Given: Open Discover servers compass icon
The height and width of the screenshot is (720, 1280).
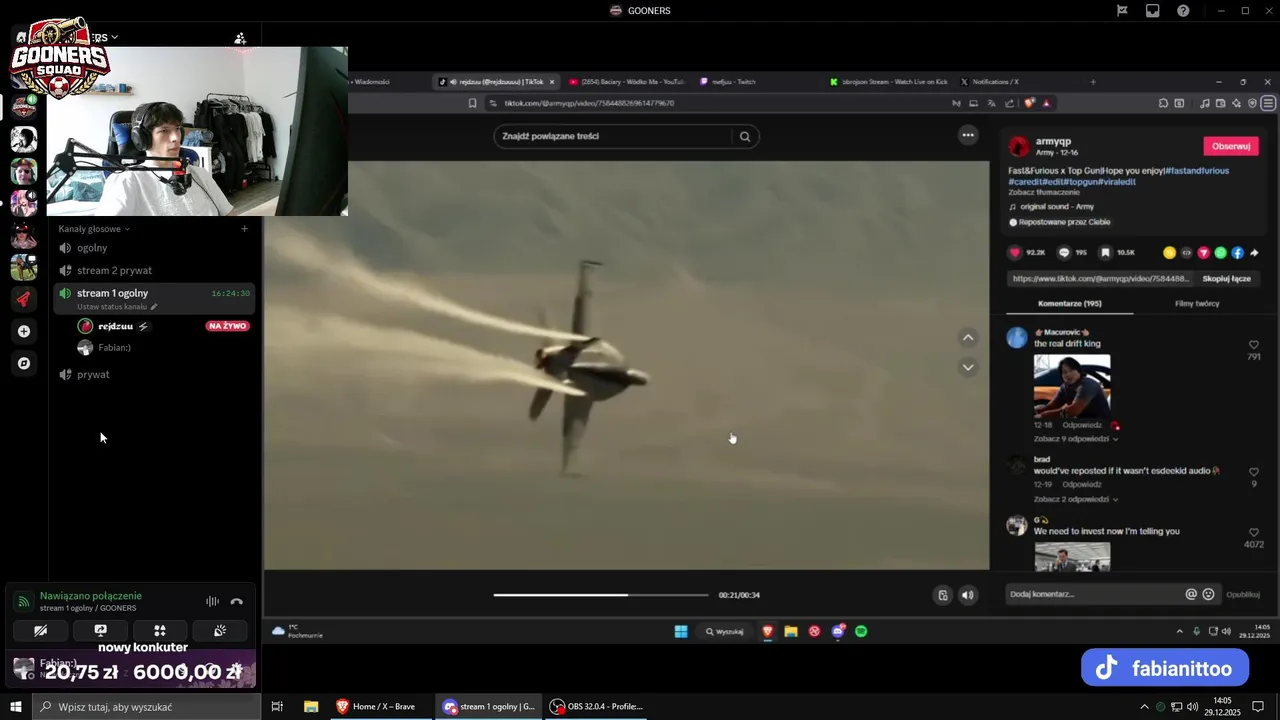Looking at the screenshot, I should 24,363.
